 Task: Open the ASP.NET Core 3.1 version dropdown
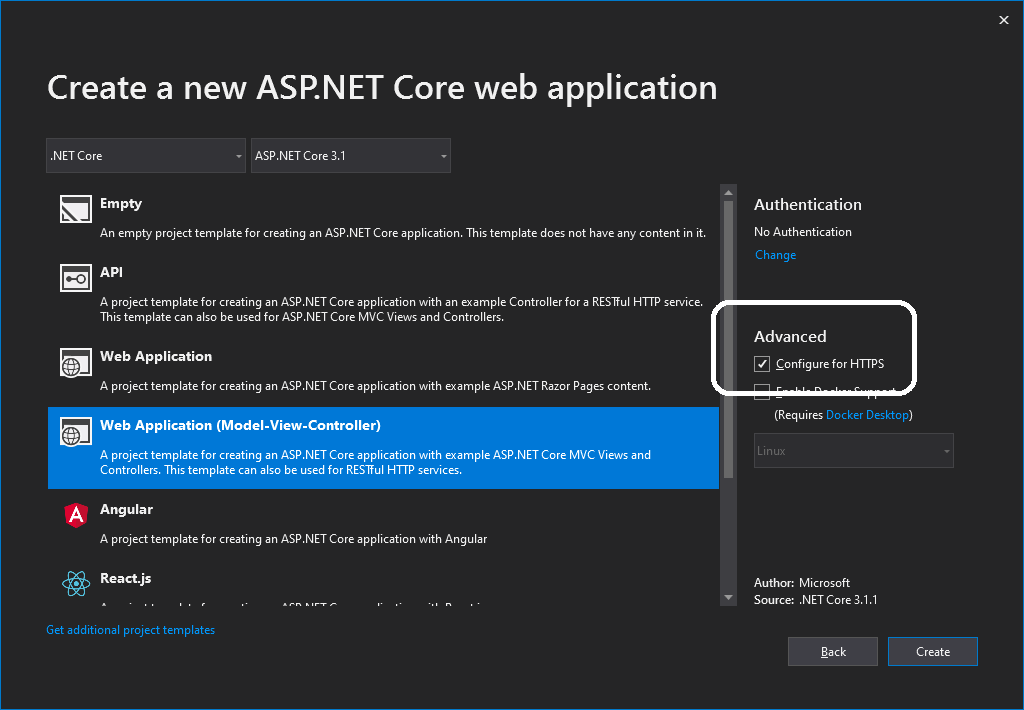point(351,155)
